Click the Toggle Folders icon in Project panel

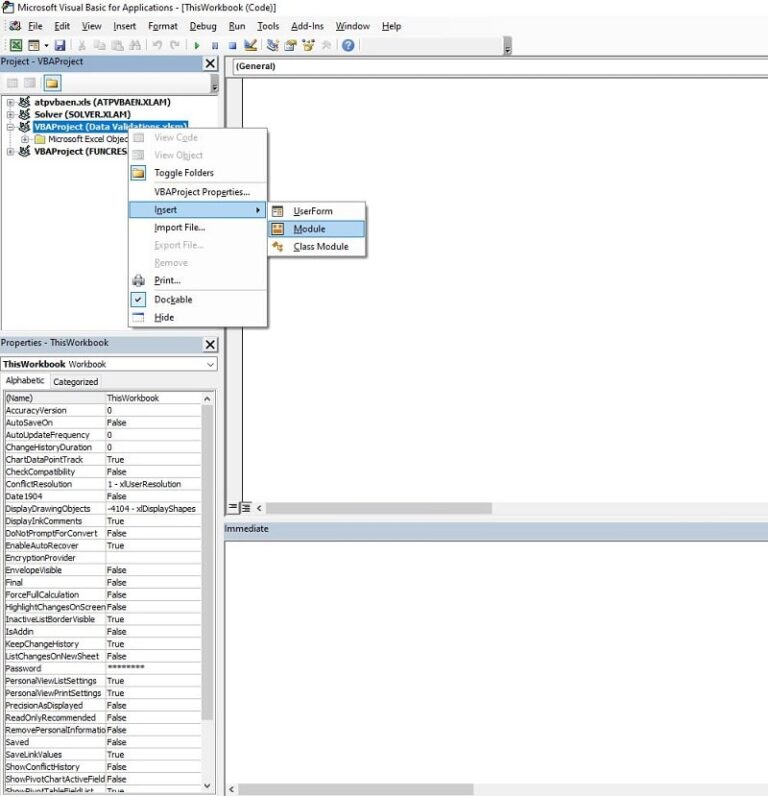coord(51,83)
